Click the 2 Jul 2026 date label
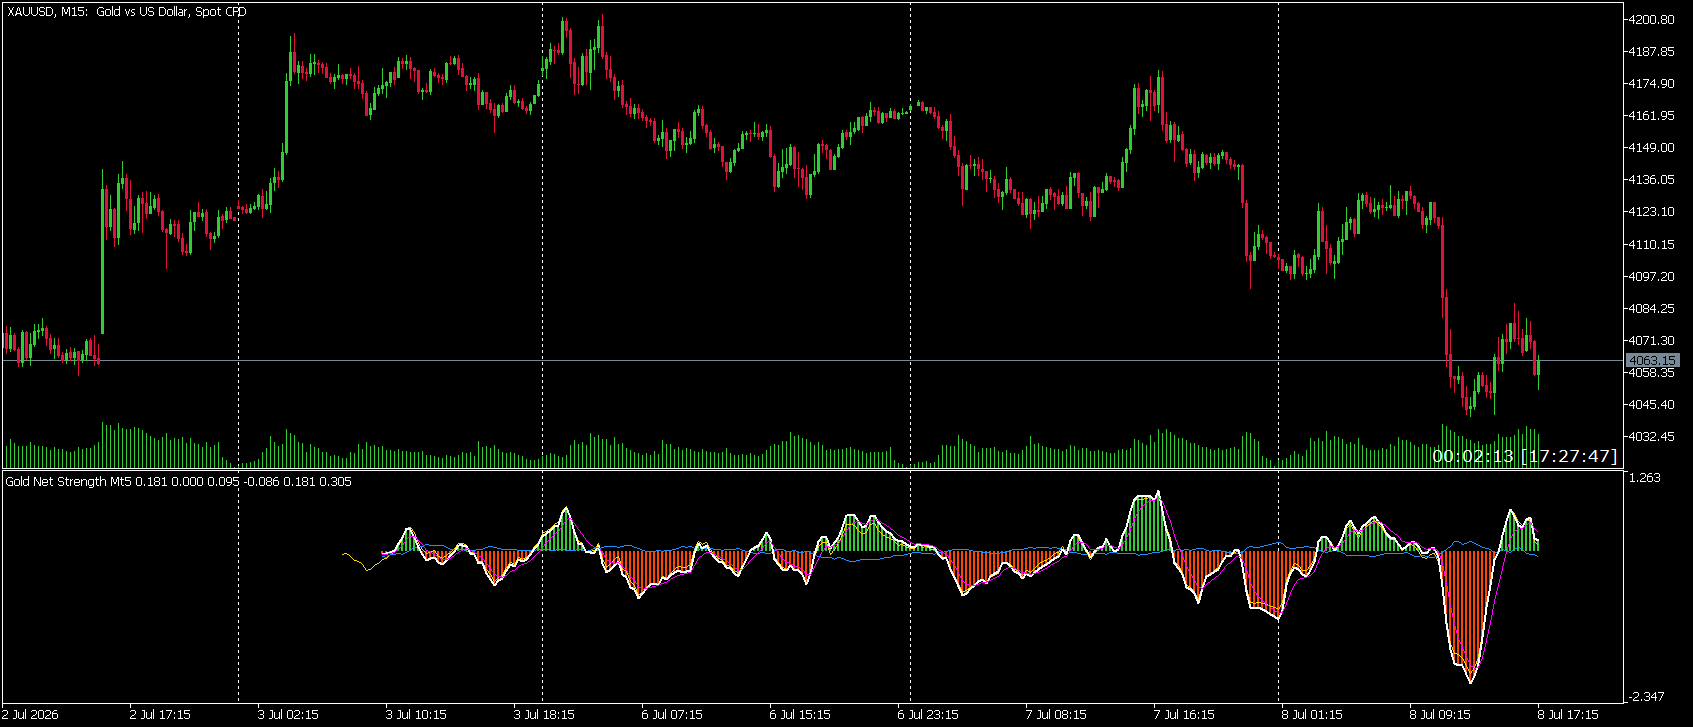 (30, 715)
